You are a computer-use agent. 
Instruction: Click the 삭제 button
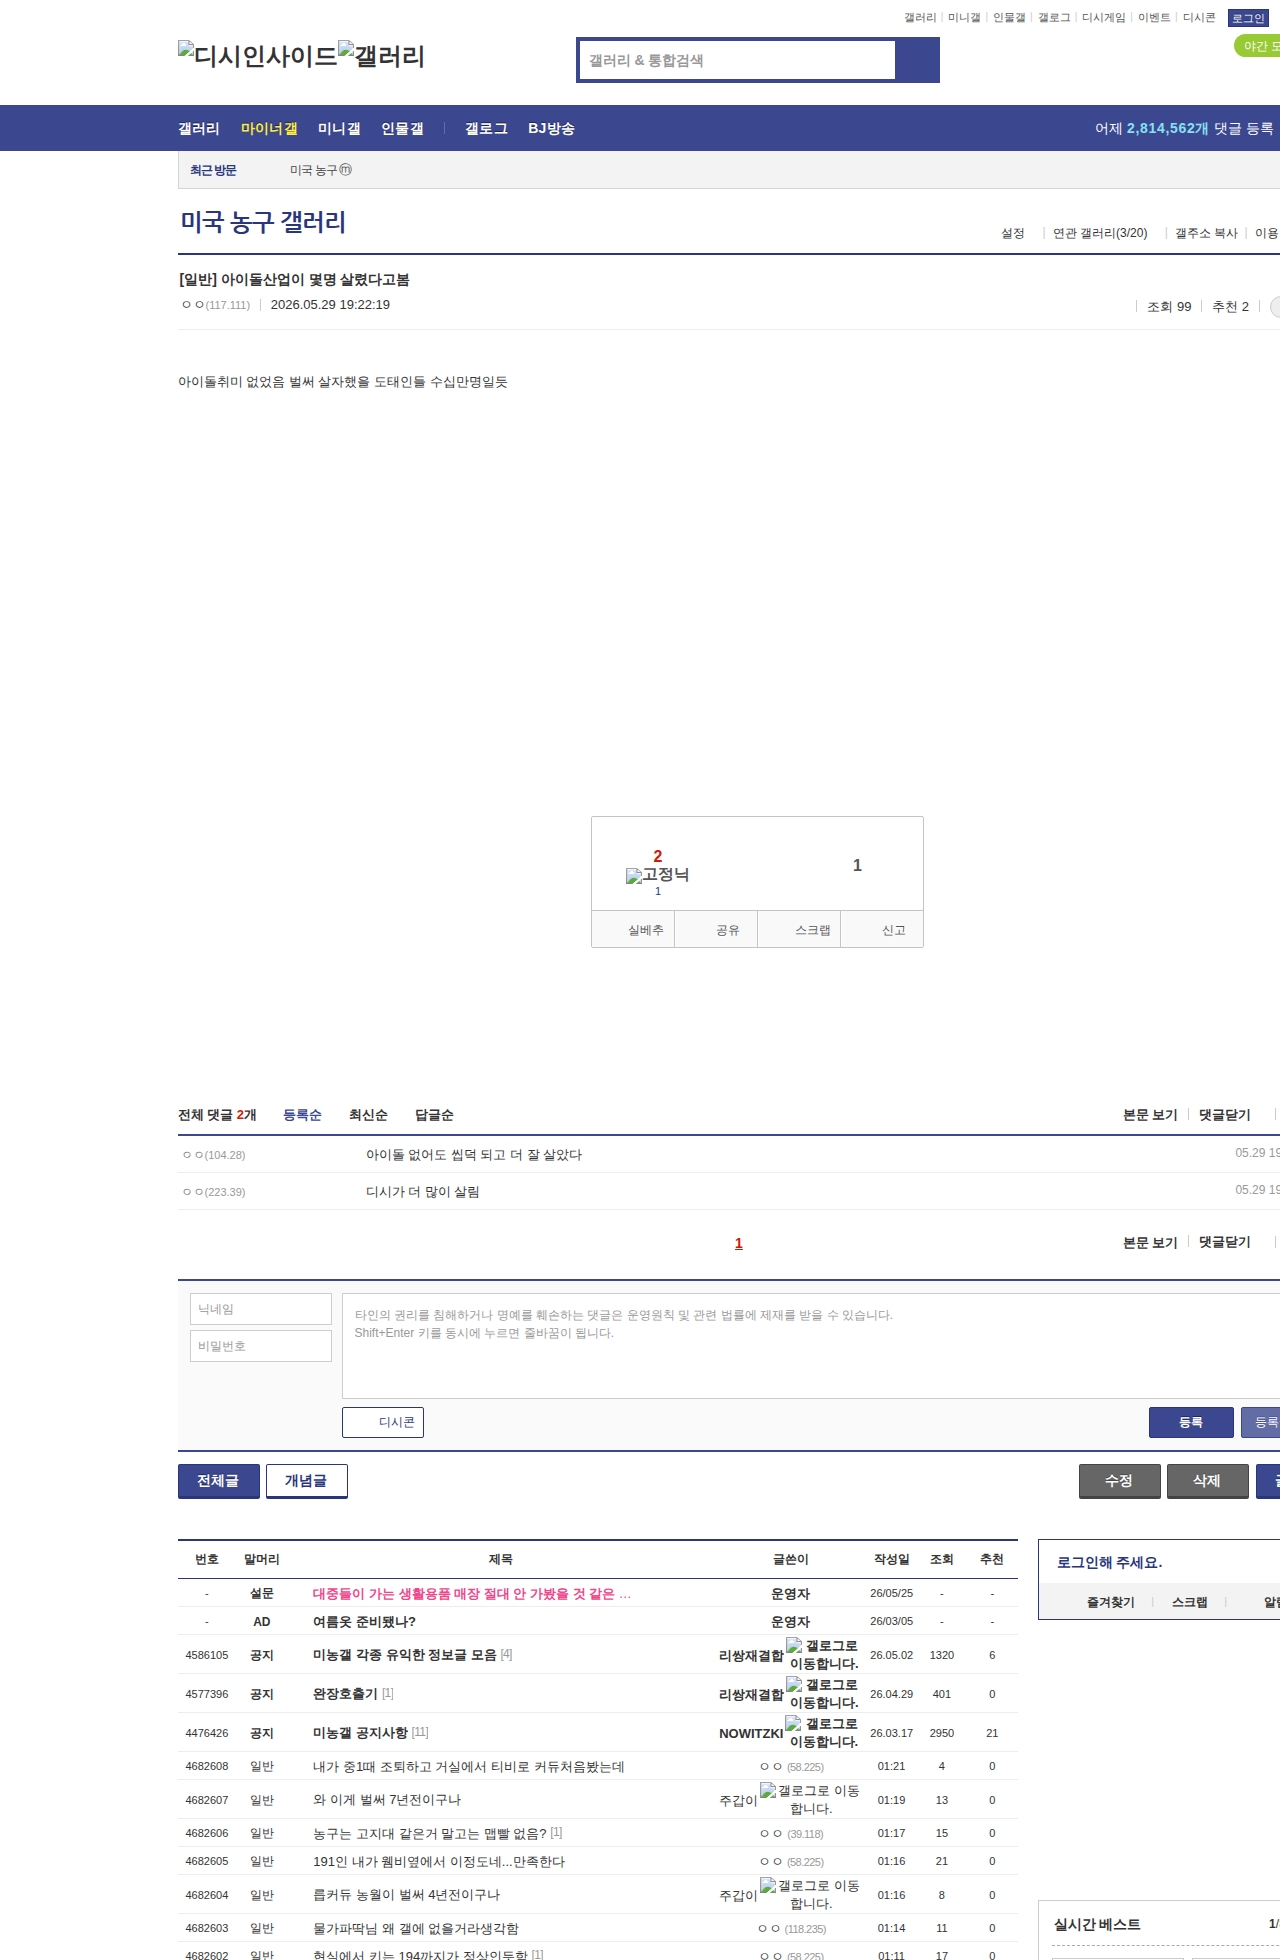[1208, 1481]
